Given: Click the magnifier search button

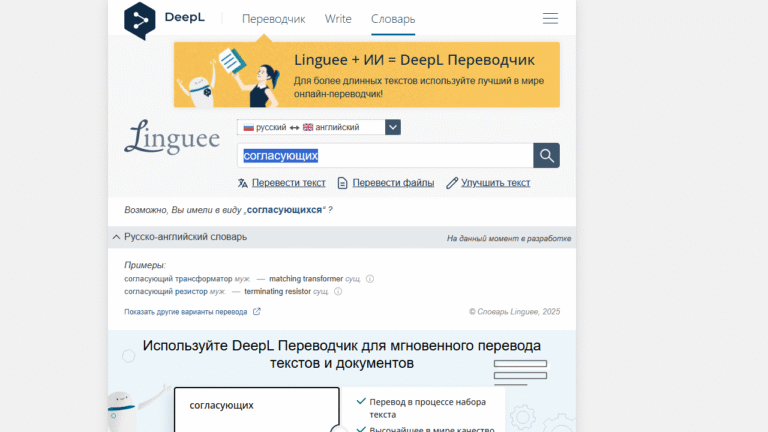Looking at the screenshot, I should coord(546,155).
